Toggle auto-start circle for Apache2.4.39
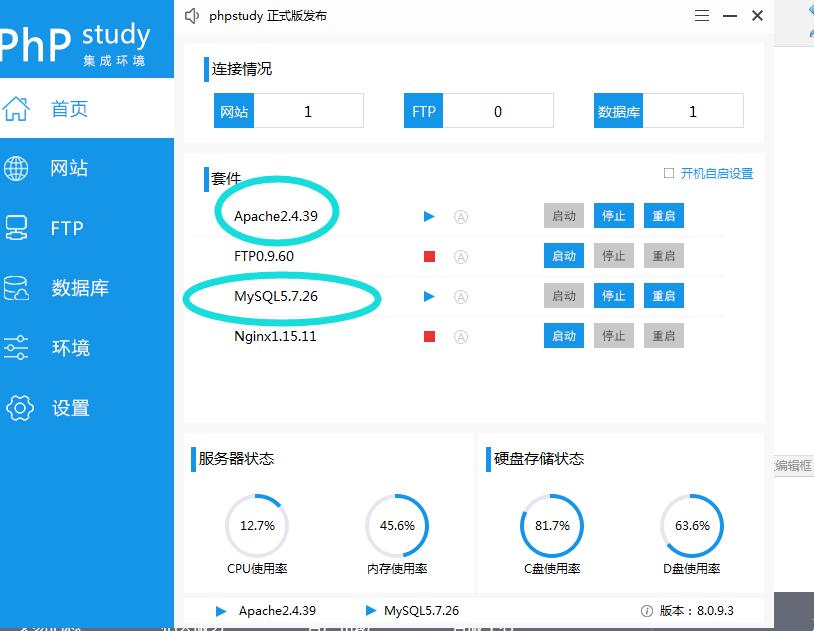Image resolution: width=814 pixels, height=631 pixels. (461, 216)
